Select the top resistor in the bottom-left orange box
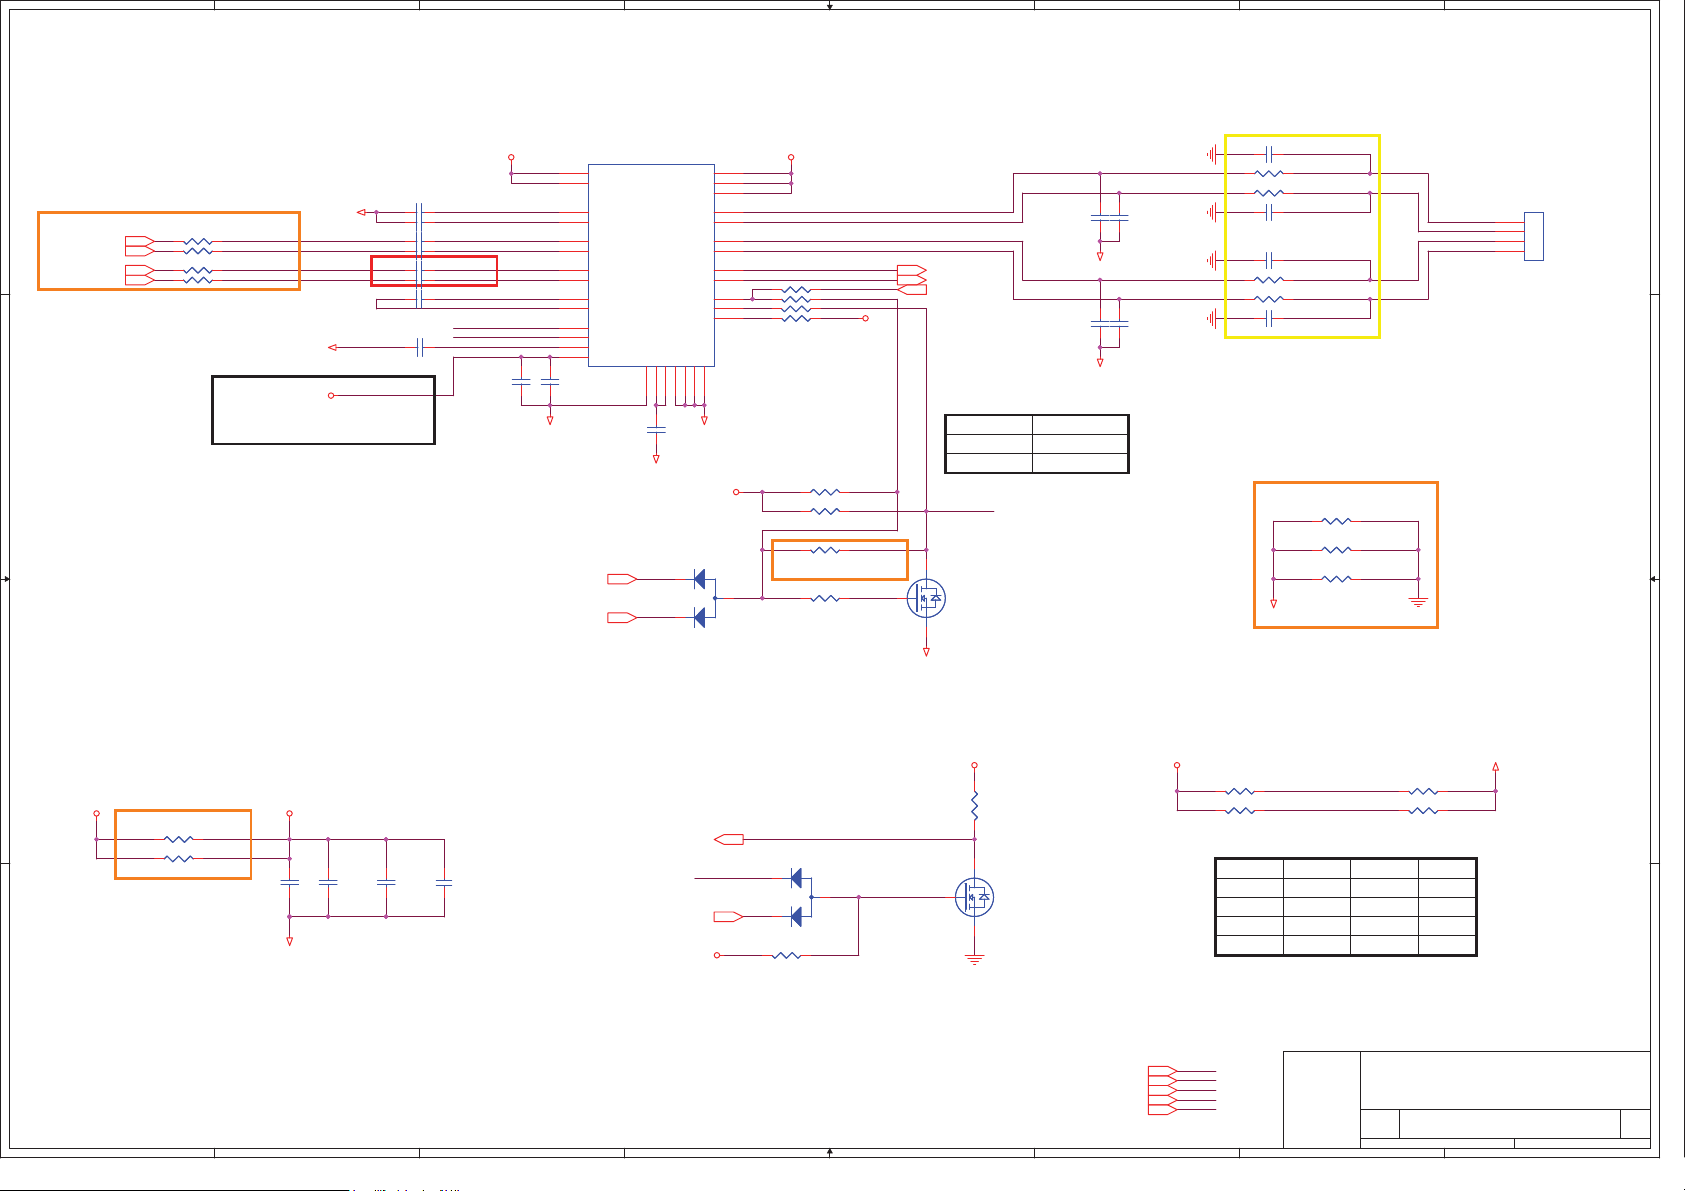Image resolution: width=1685 pixels, height=1191 pixels. pyautogui.click(x=178, y=839)
